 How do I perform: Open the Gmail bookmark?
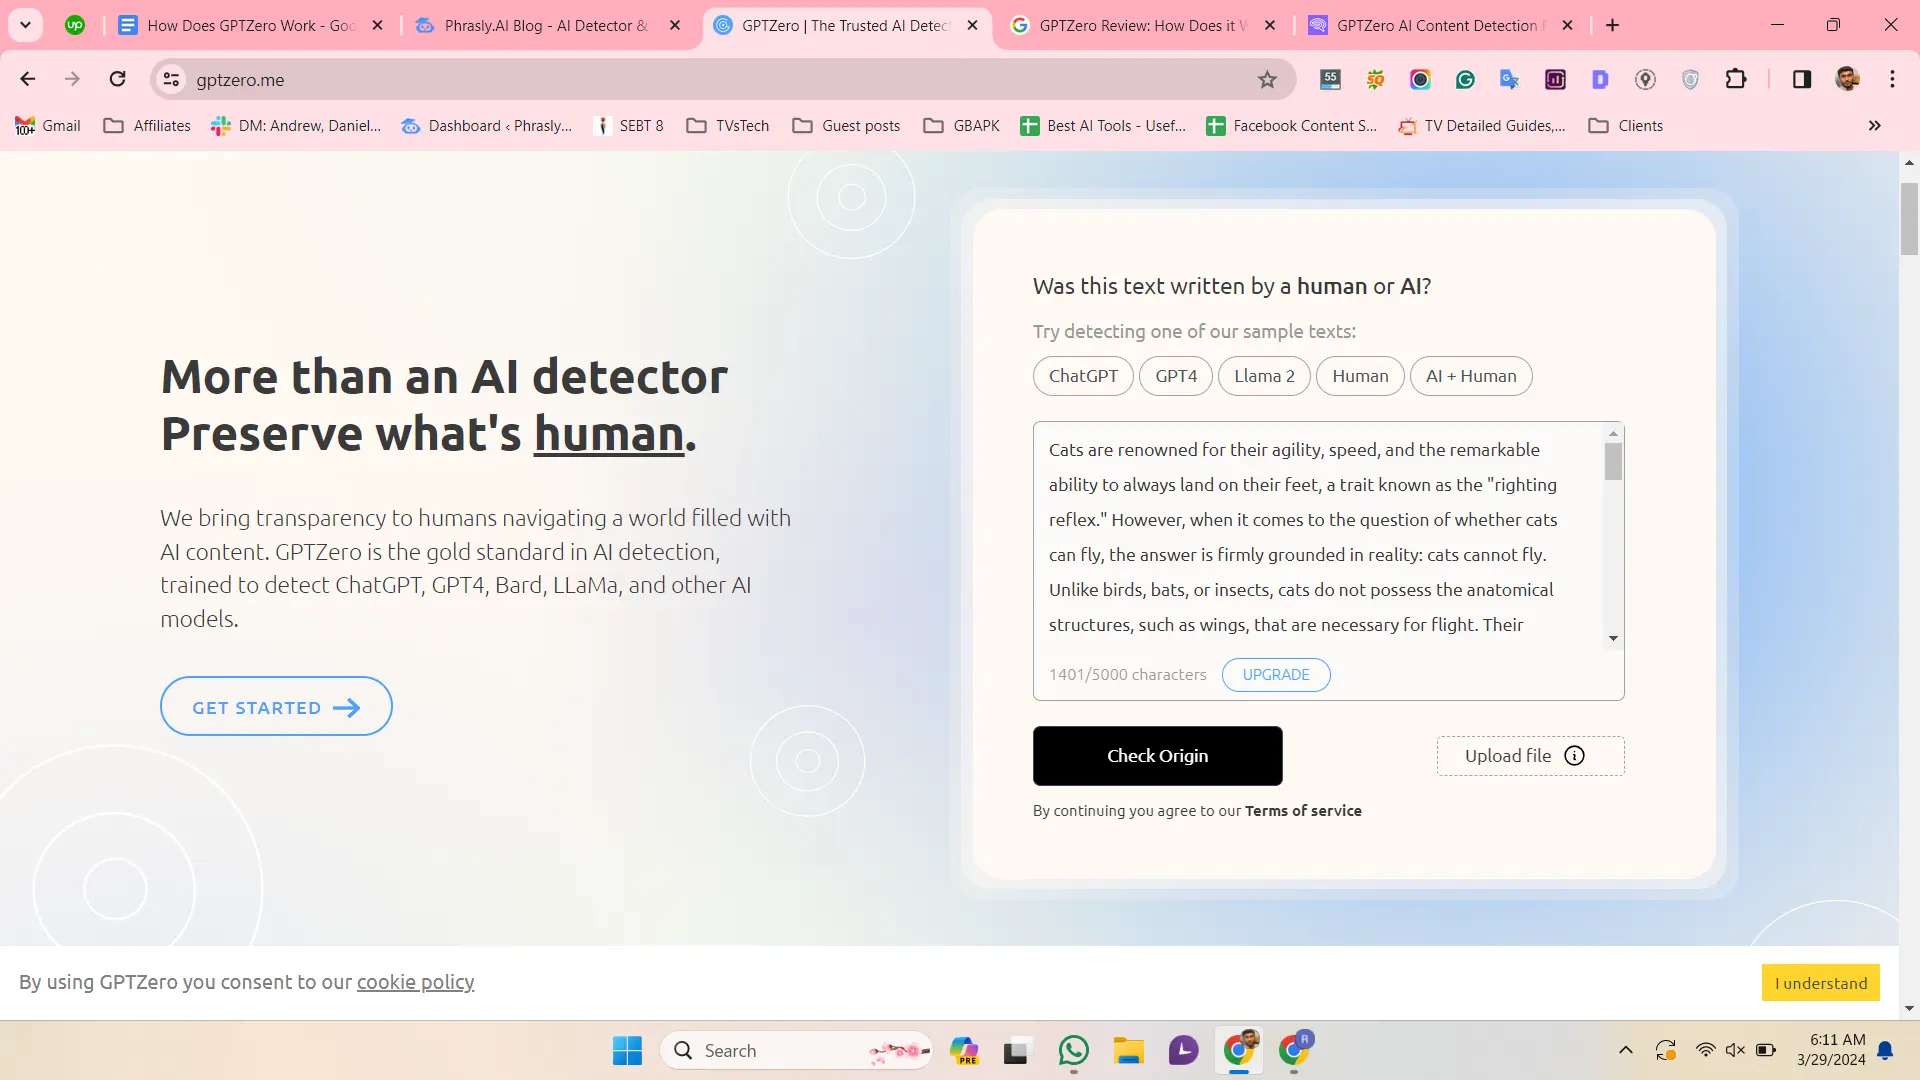coord(48,126)
